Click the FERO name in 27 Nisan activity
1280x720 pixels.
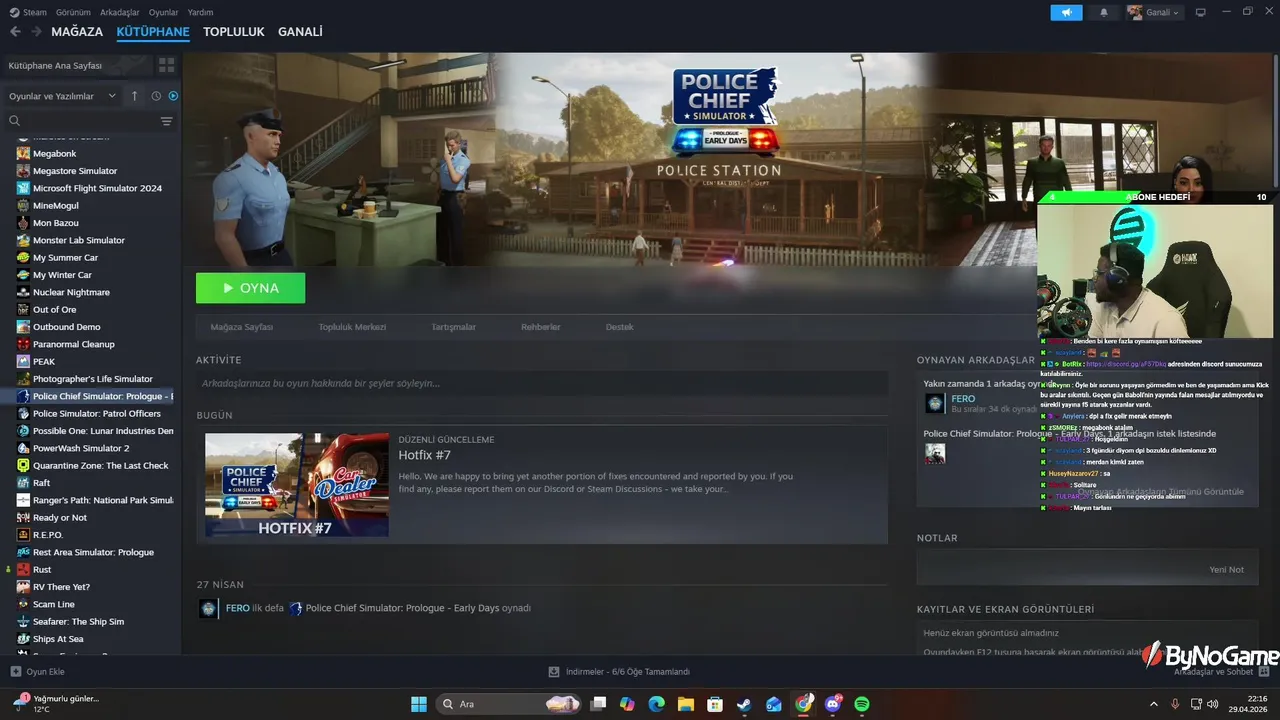pos(238,608)
